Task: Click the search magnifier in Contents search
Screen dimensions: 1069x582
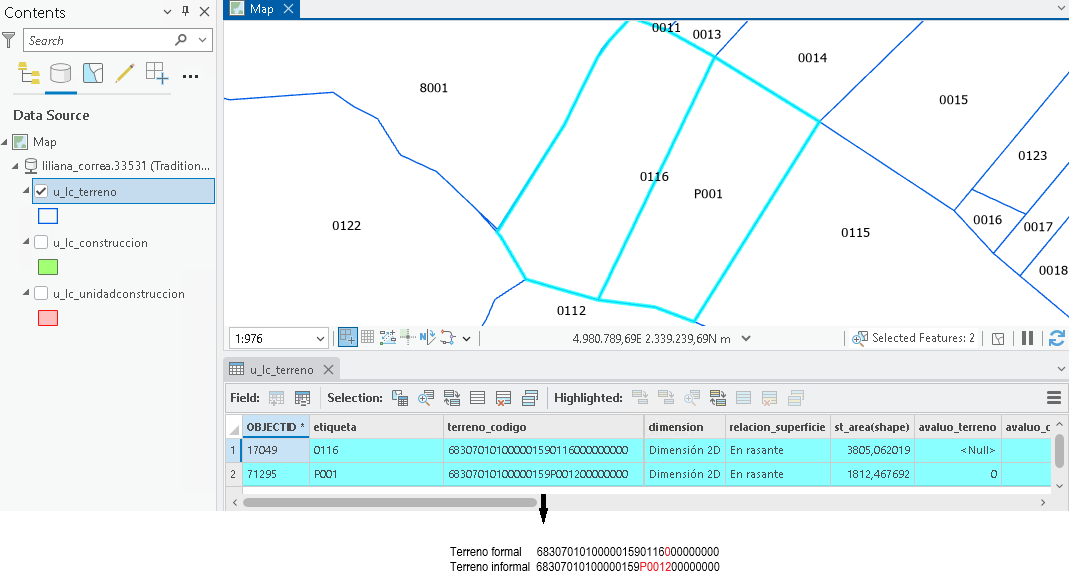Action: (x=181, y=40)
